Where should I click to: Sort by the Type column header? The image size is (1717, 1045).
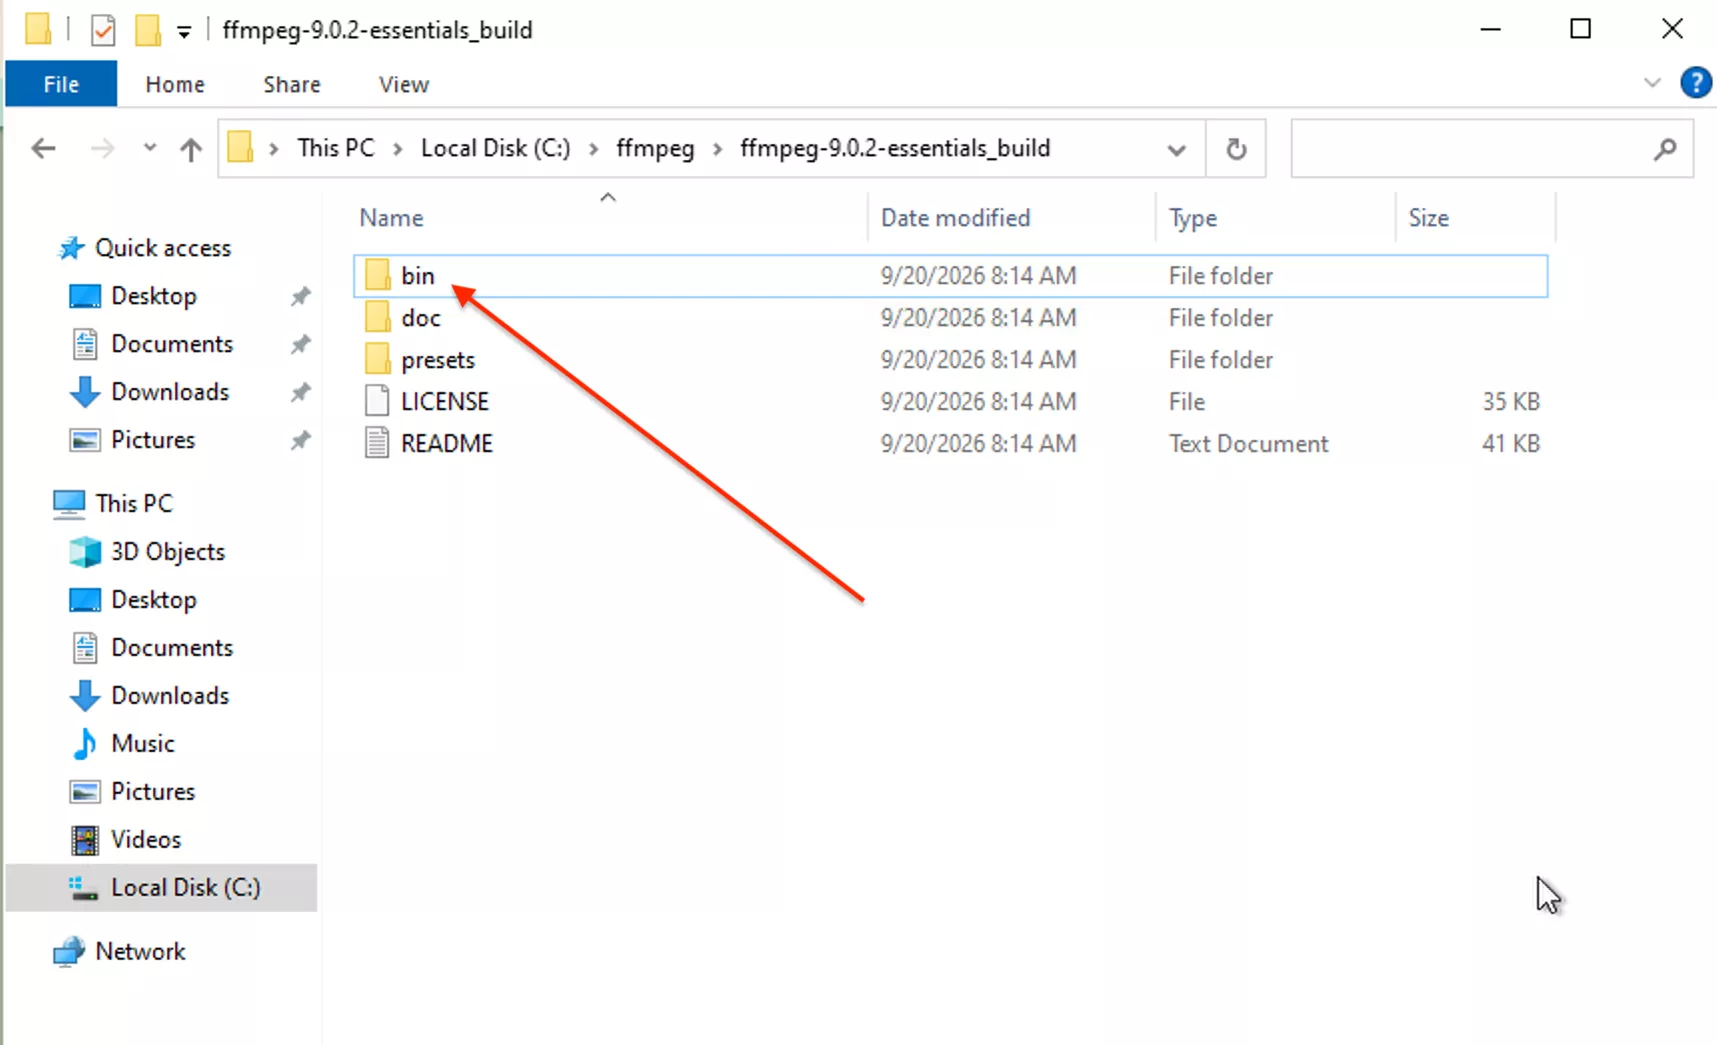tap(1193, 218)
